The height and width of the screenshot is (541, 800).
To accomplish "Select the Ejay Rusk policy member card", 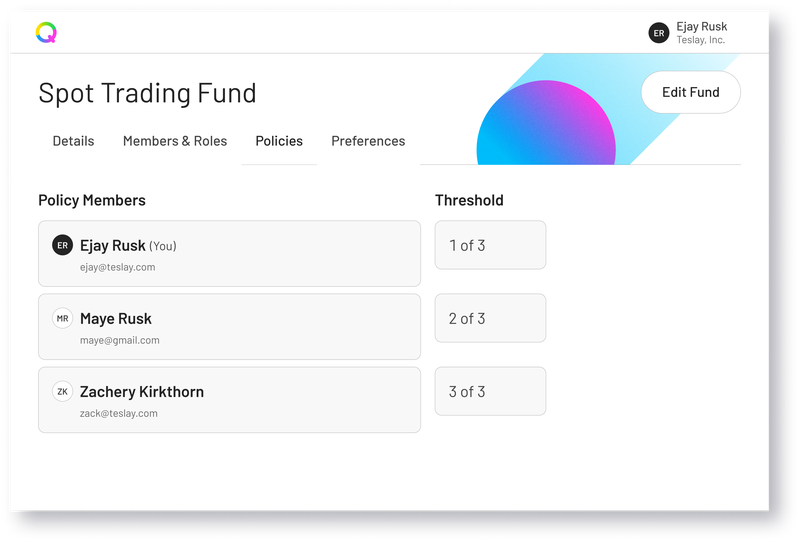I will pyautogui.click(x=230, y=254).
